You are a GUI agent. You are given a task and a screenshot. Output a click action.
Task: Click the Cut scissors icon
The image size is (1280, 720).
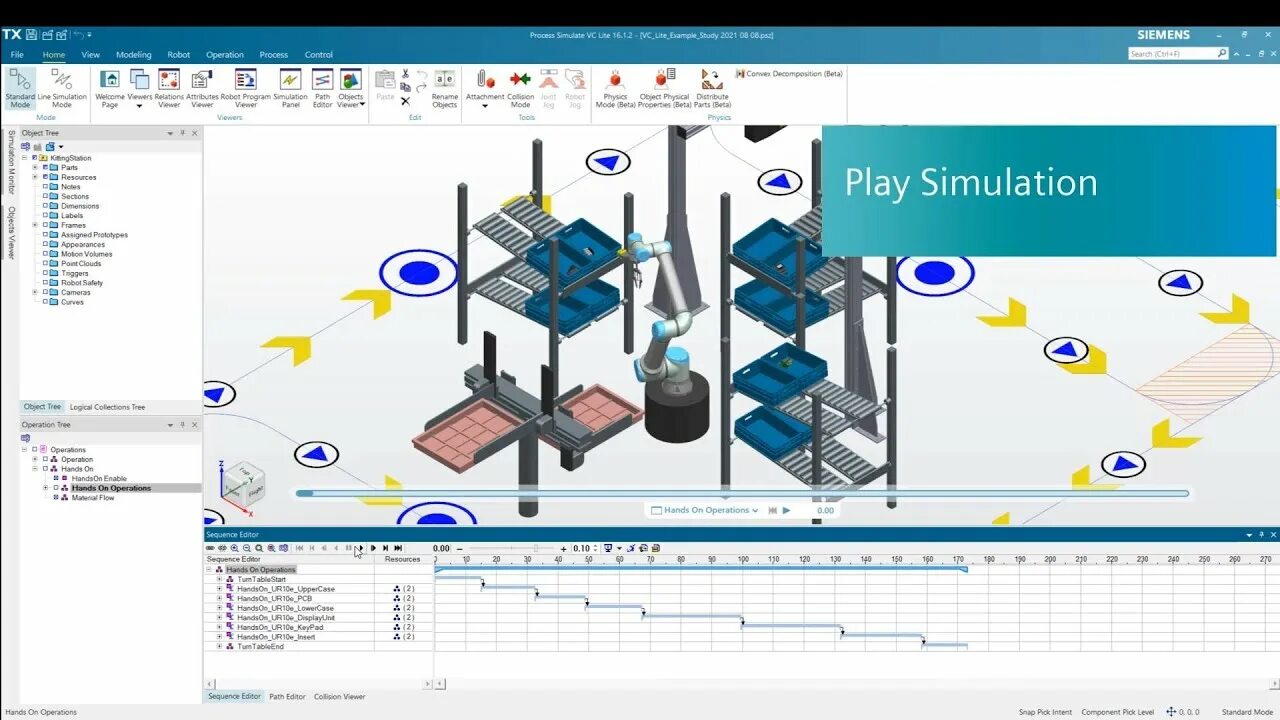pyautogui.click(x=405, y=74)
